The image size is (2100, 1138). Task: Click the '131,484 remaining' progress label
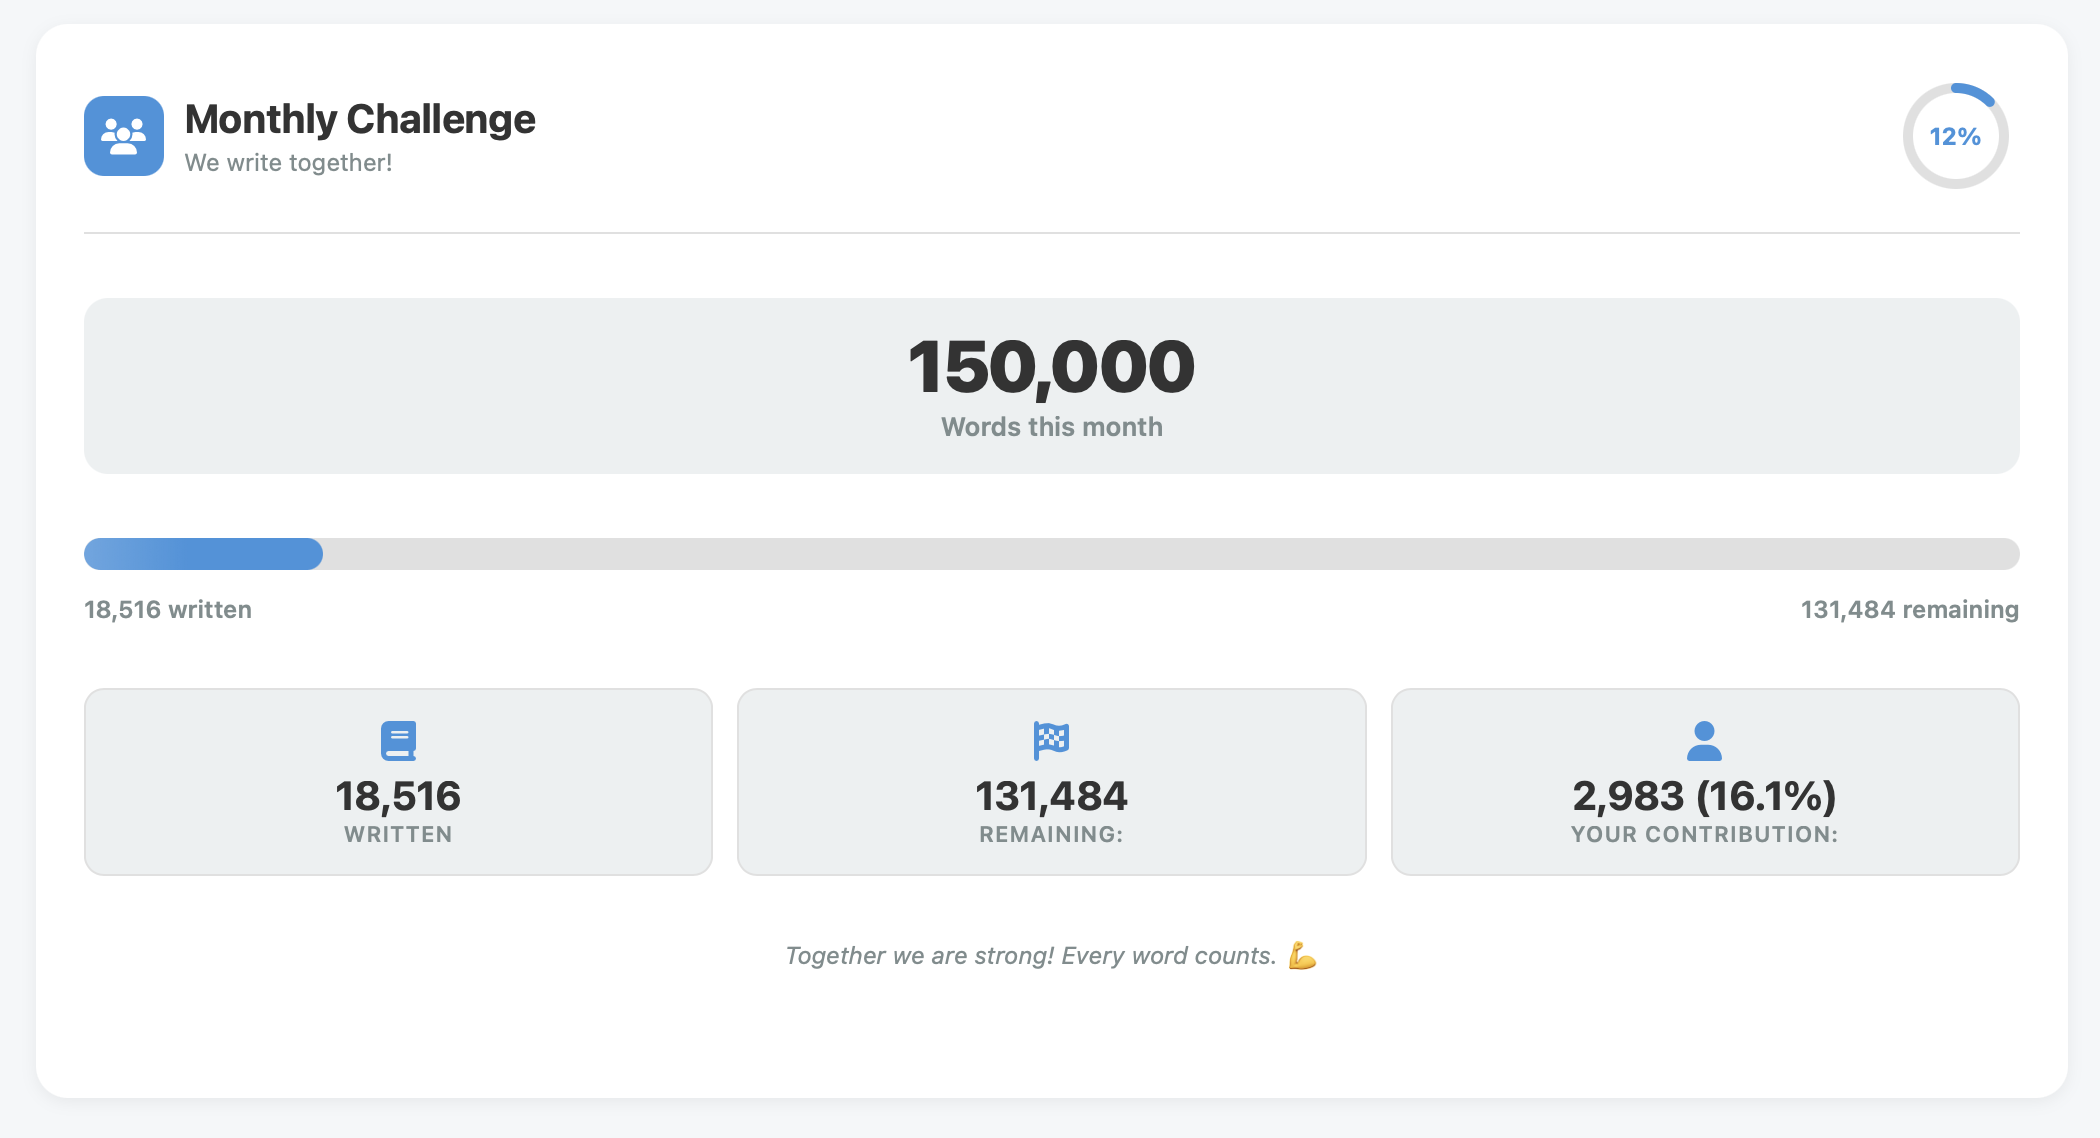coord(1909,610)
